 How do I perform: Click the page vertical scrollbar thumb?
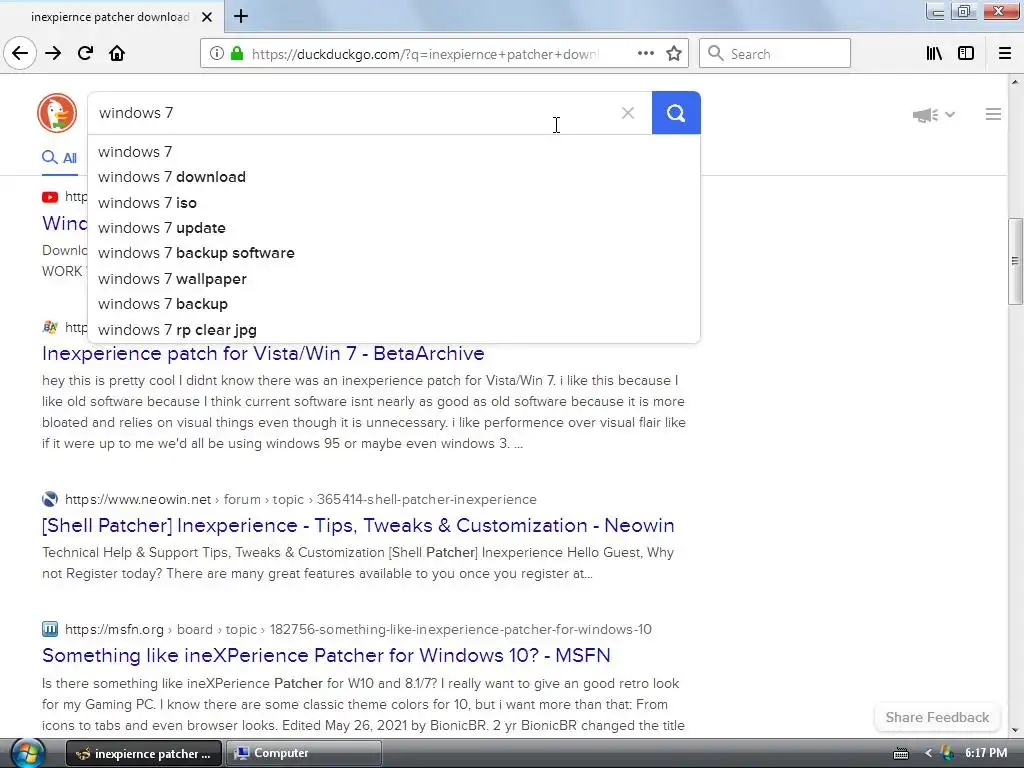[1015, 261]
